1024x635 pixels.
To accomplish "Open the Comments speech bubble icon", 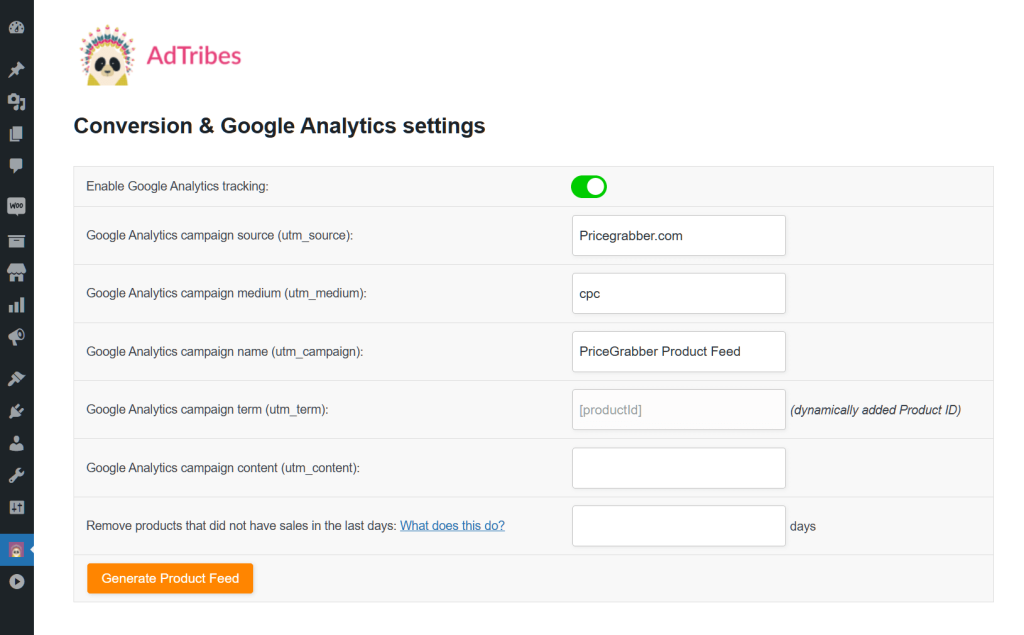I will coord(16,166).
